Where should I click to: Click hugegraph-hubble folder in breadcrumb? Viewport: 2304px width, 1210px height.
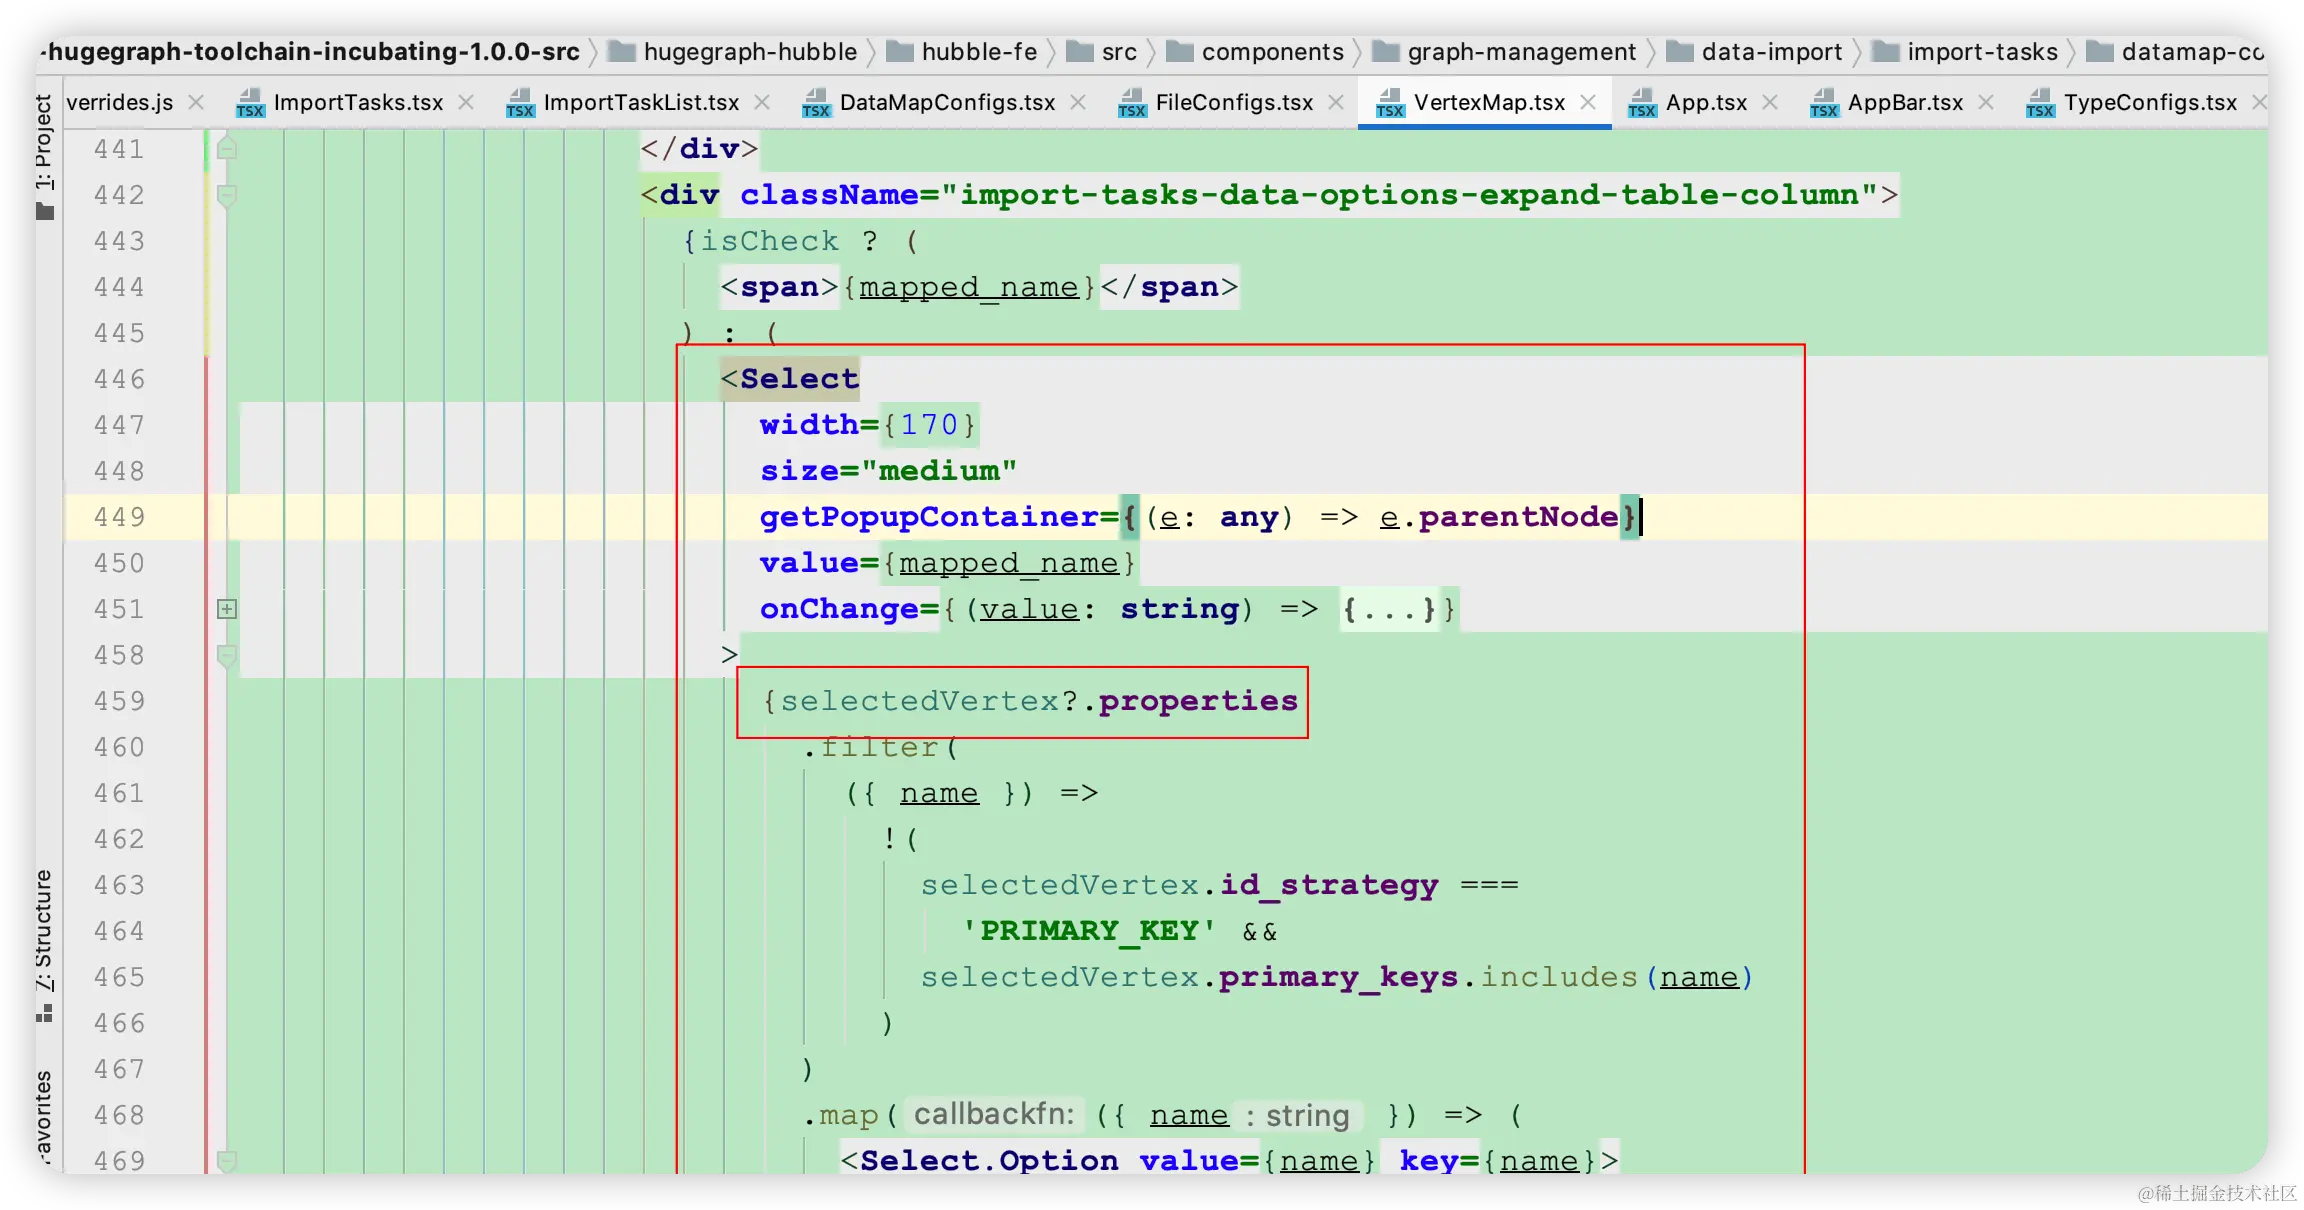[x=749, y=52]
